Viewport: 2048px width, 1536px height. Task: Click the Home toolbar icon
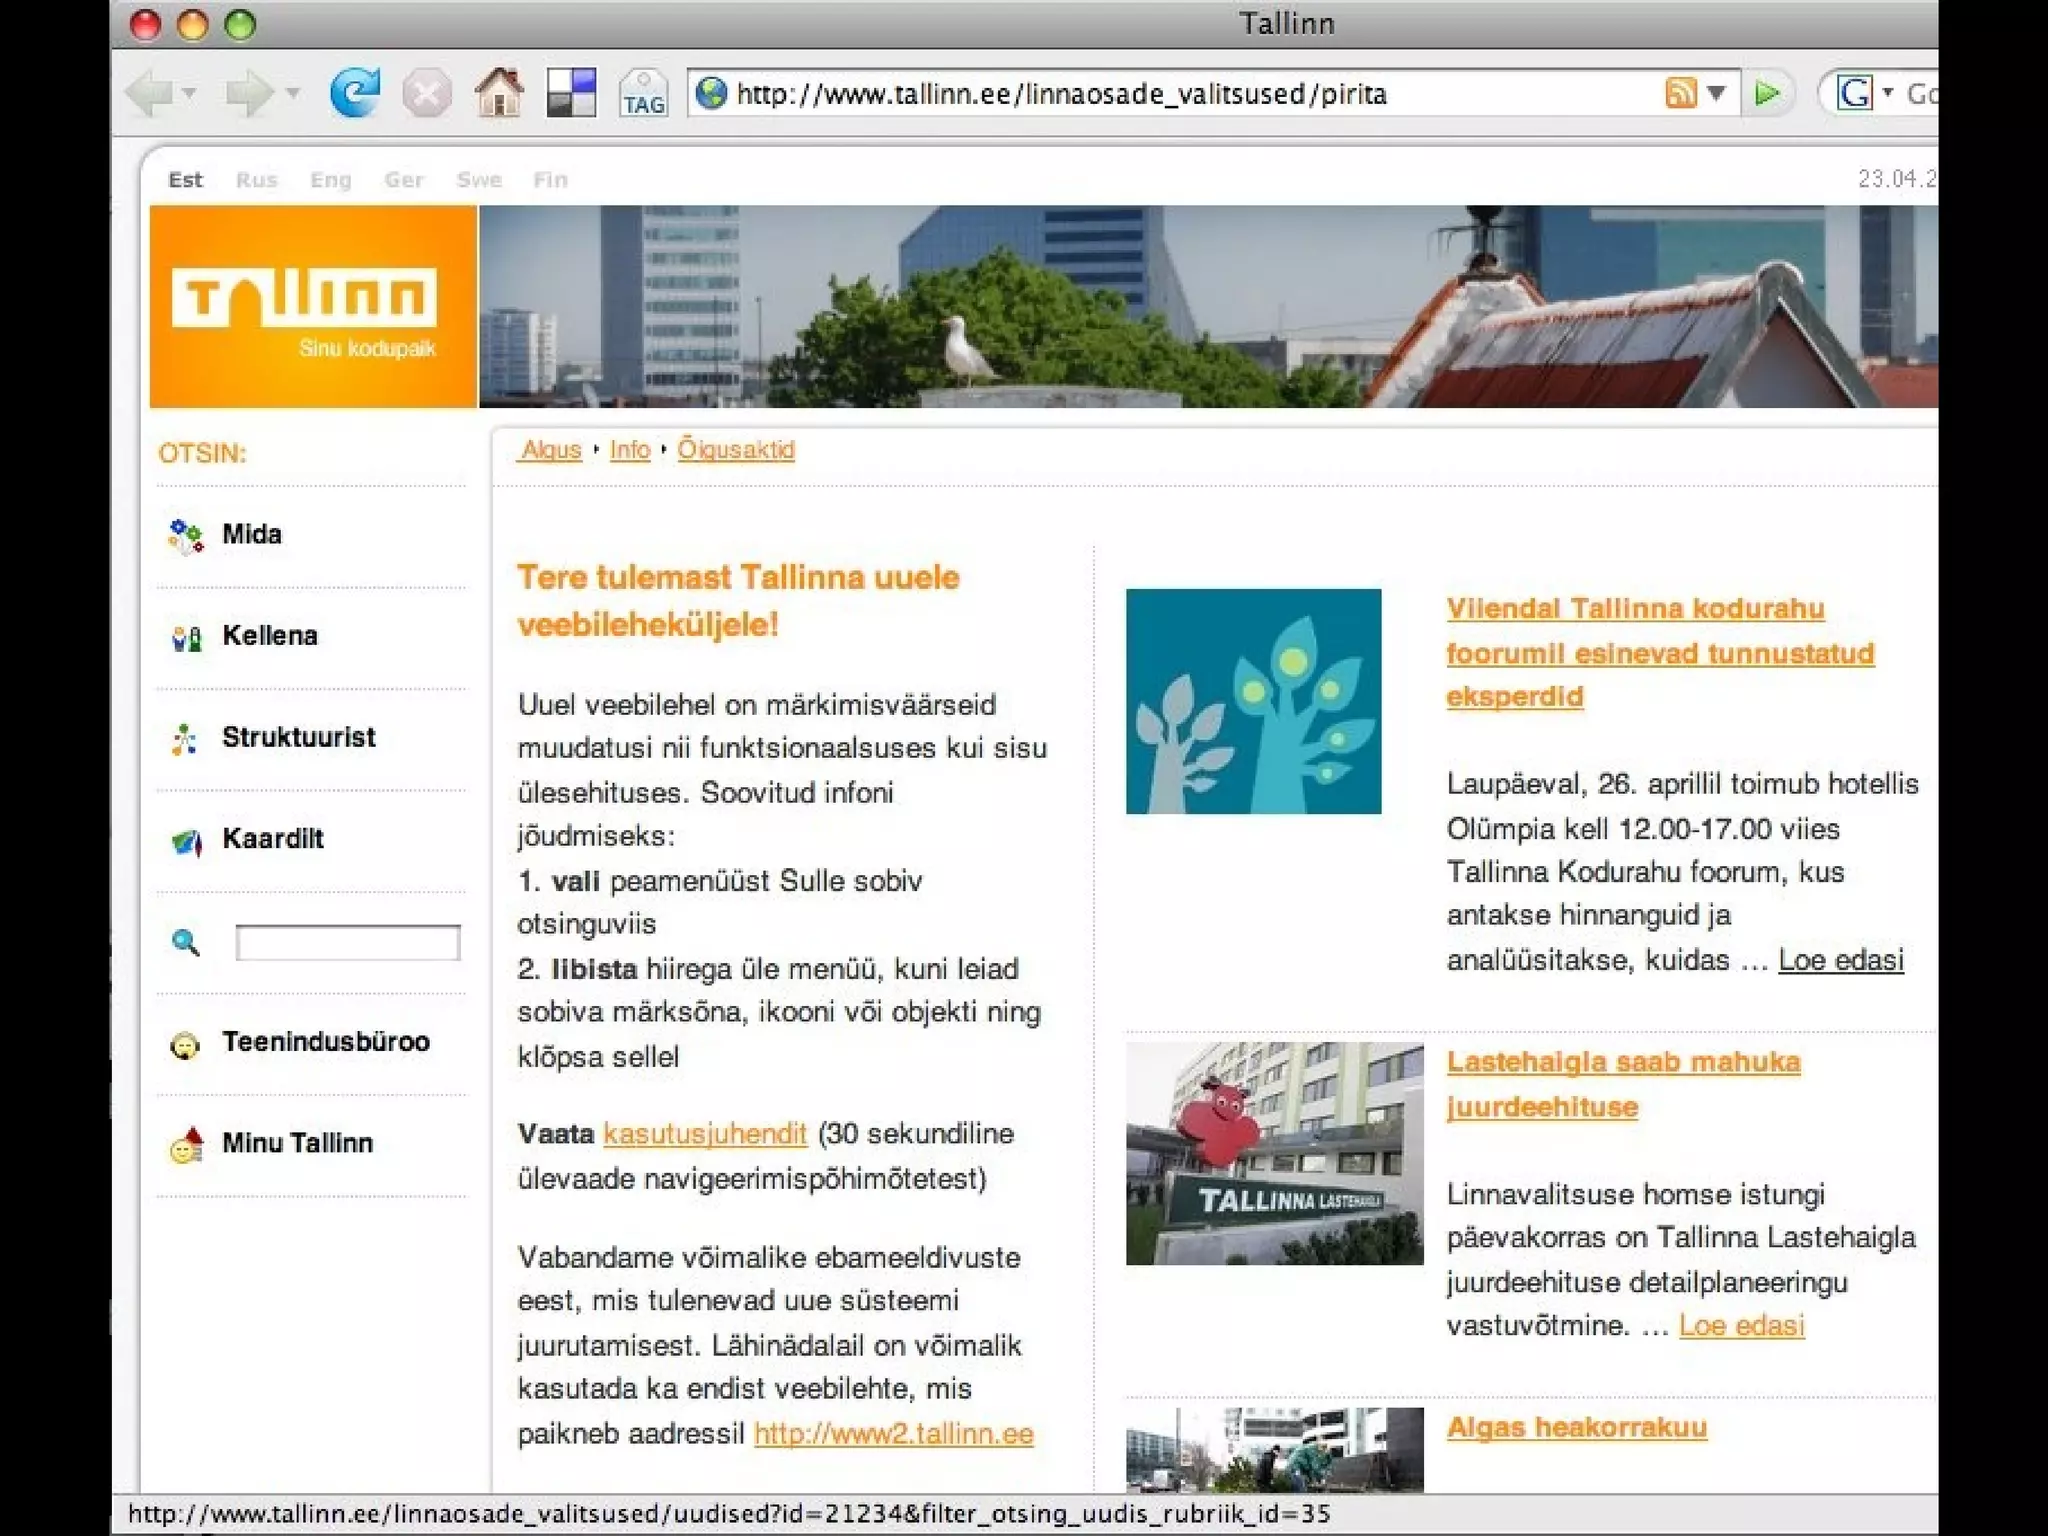(499, 94)
